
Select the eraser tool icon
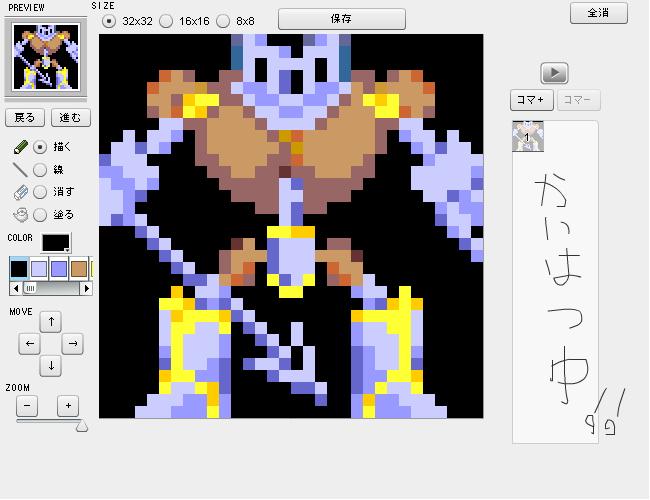coord(20,192)
